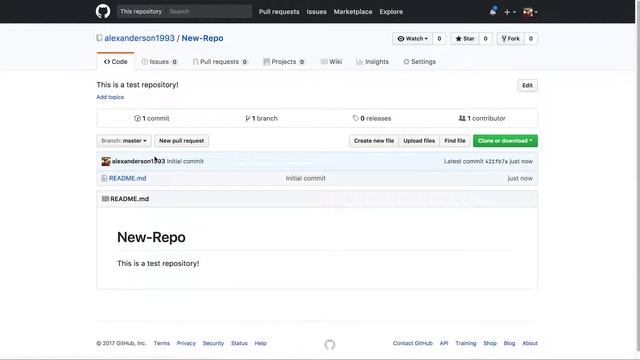
Task: Open the alexanderson1993 owner link in the title
Action: (139, 38)
